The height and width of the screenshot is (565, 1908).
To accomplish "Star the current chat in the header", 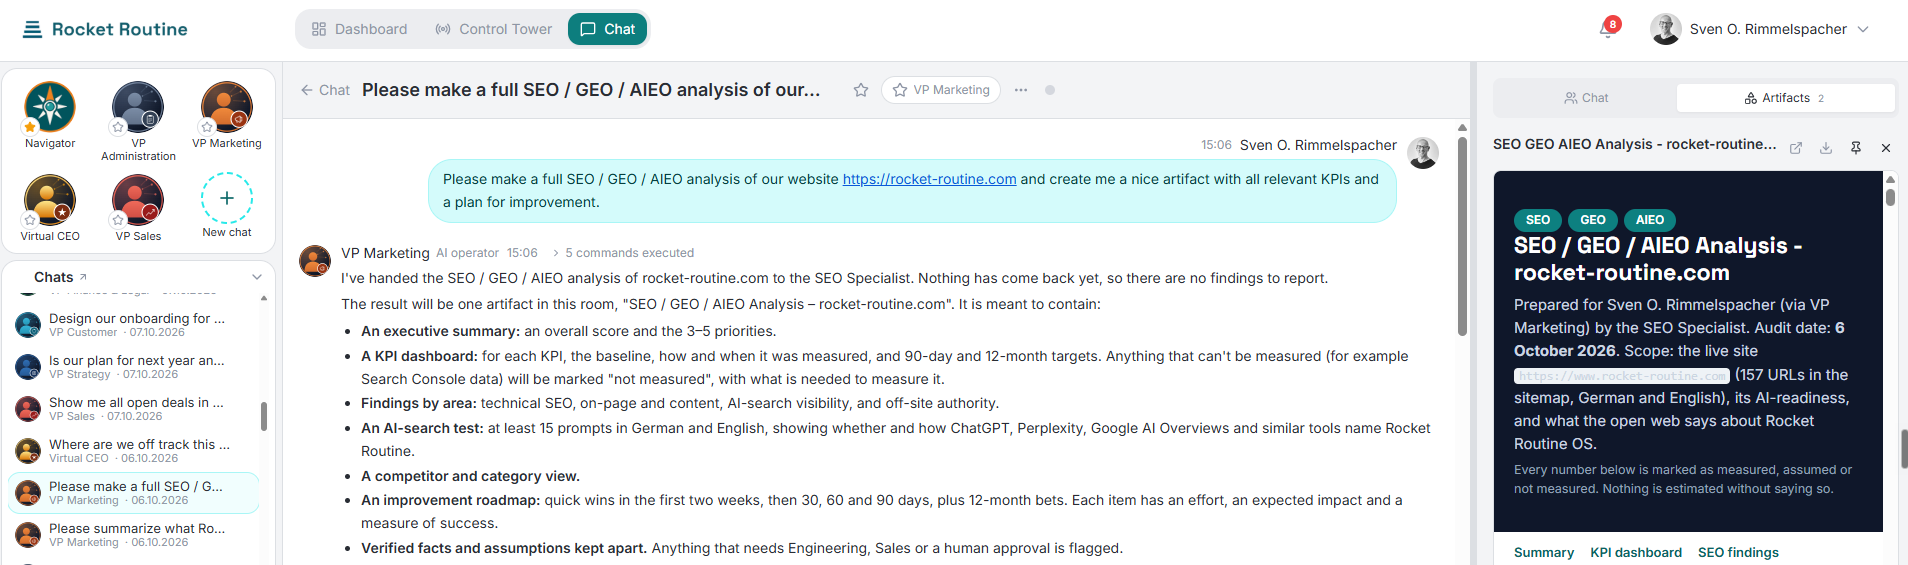I will coord(861,90).
